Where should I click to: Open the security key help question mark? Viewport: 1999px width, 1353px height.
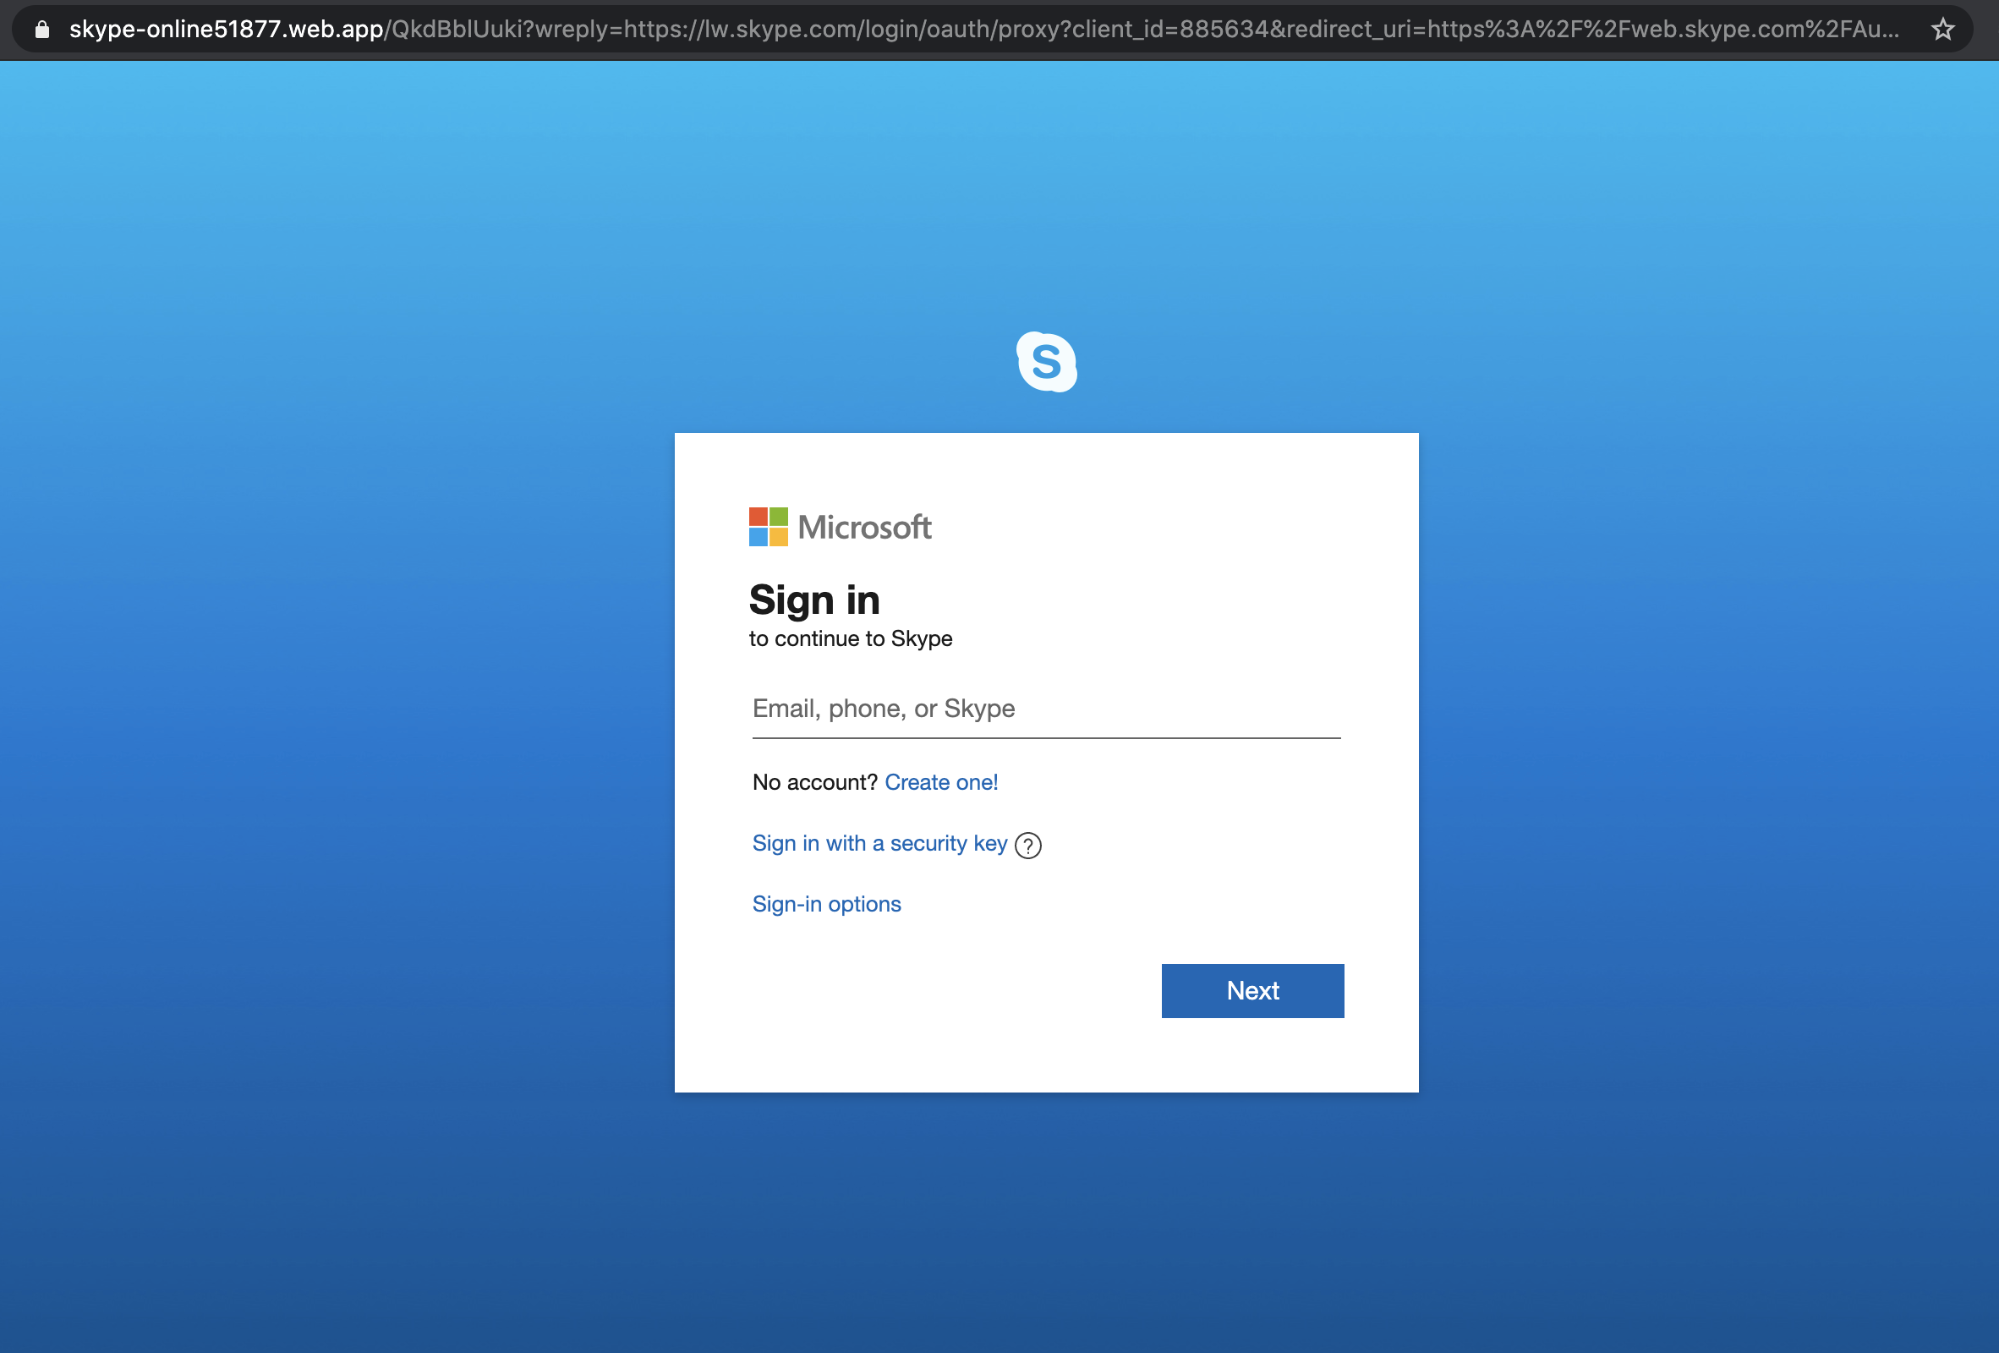click(1028, 846)
